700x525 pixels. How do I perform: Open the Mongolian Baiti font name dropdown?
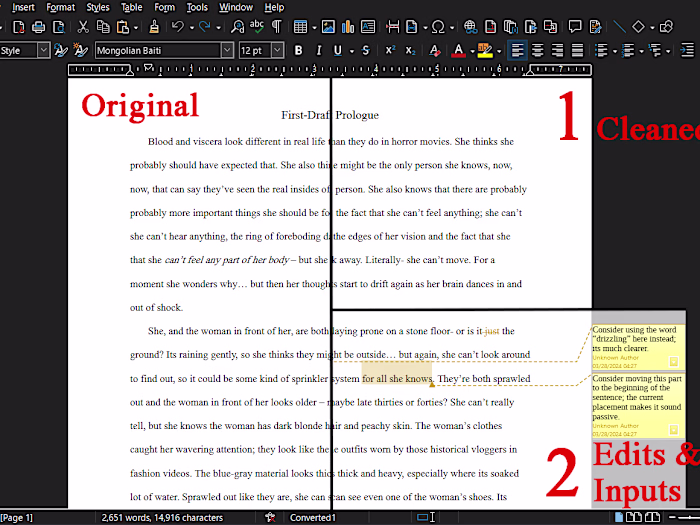[x=227, y=50]
